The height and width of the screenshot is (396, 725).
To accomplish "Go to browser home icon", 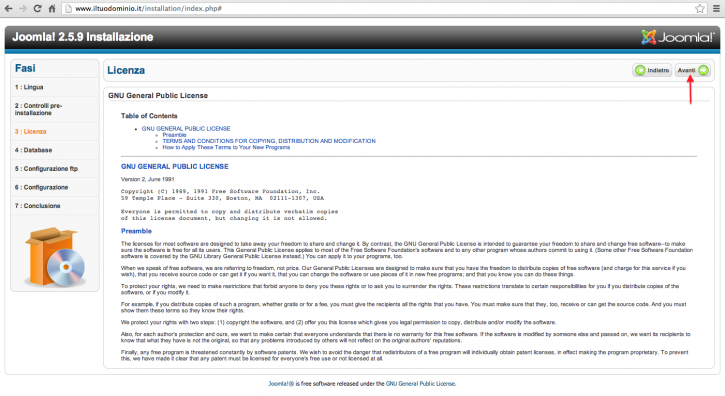I will coord(52,8).
